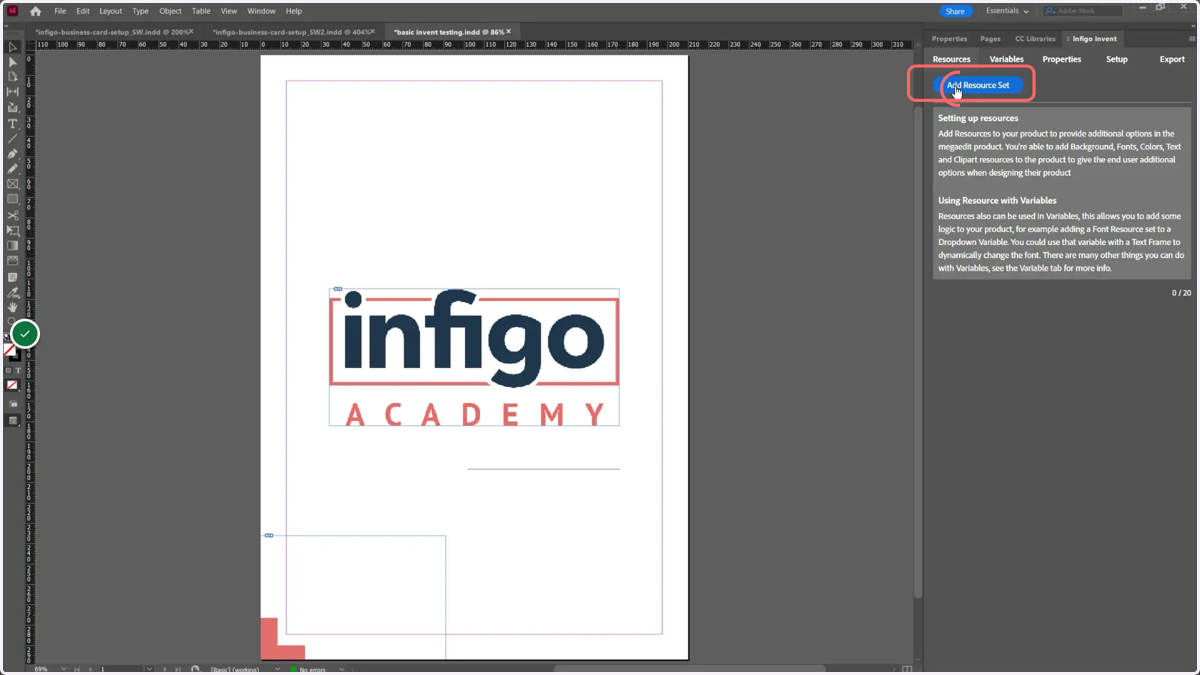Switch to the Resources tab
Screen dimensions: 1200x675
951,59
